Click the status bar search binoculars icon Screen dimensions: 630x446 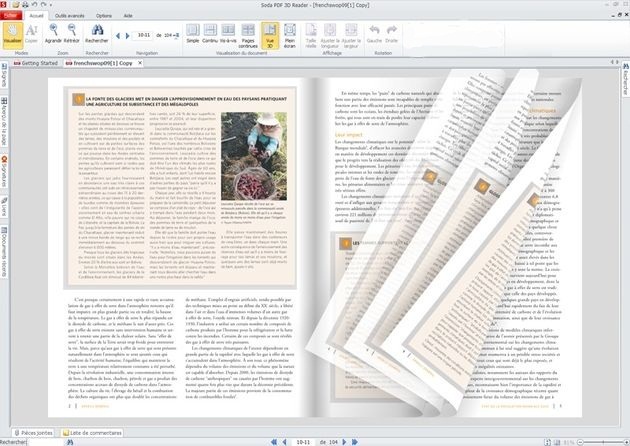[70, 442]
